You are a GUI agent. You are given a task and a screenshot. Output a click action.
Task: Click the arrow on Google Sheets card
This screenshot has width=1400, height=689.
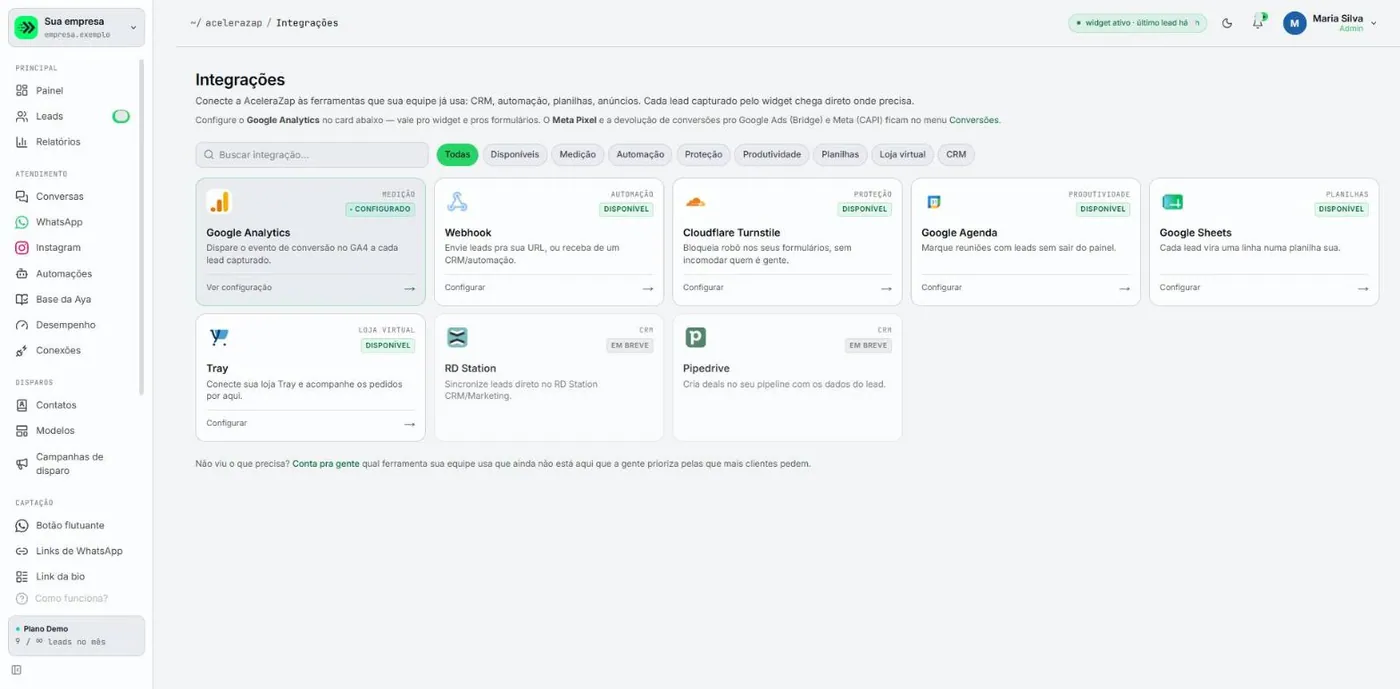(1362, 288)
